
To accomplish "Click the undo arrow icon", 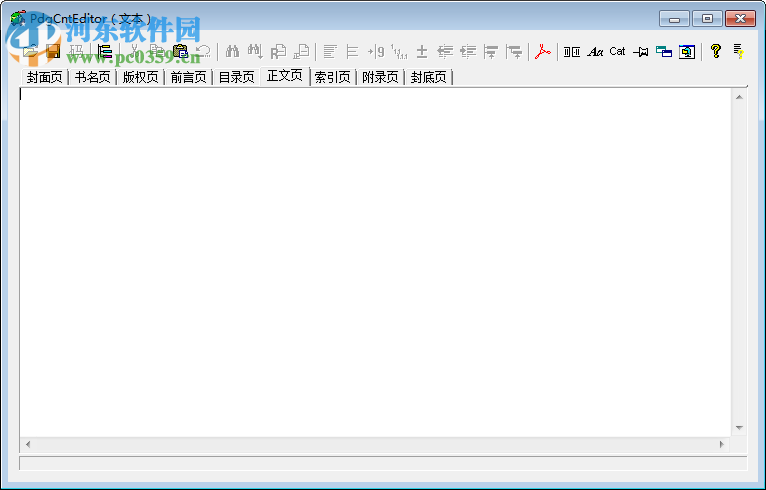I will click(203, 51).
